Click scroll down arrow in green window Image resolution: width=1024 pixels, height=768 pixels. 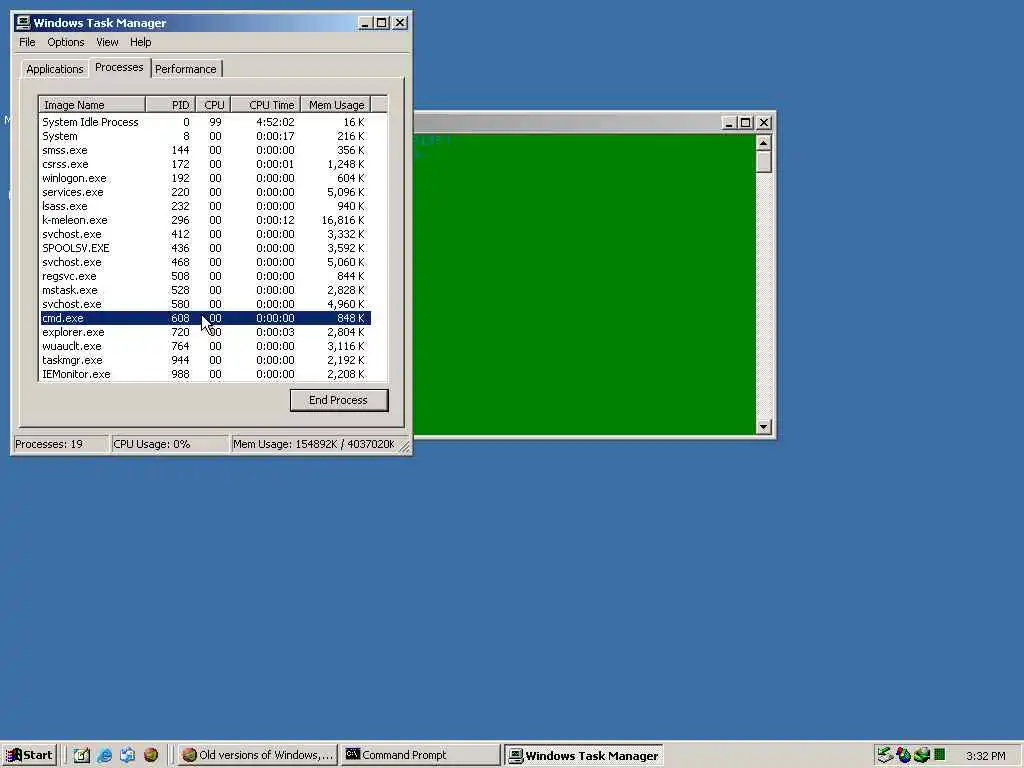tap(763, 427)
